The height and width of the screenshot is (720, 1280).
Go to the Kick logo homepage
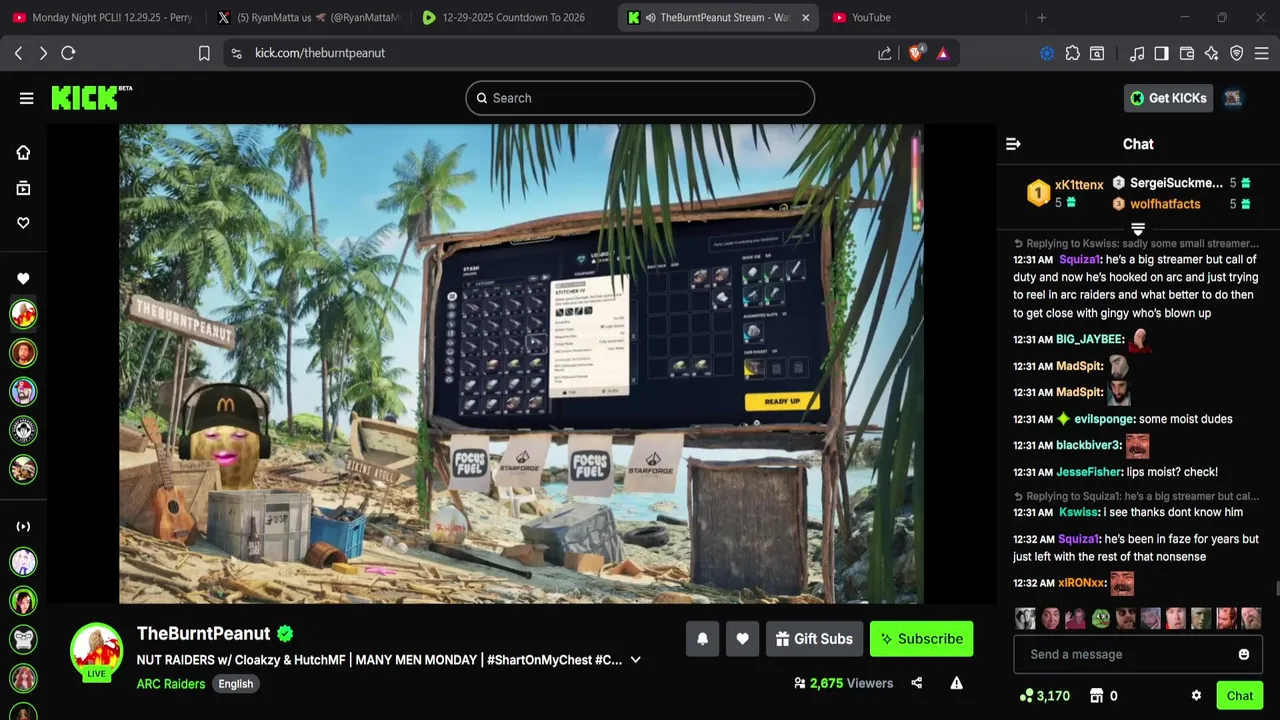click(x=91, y=97)
